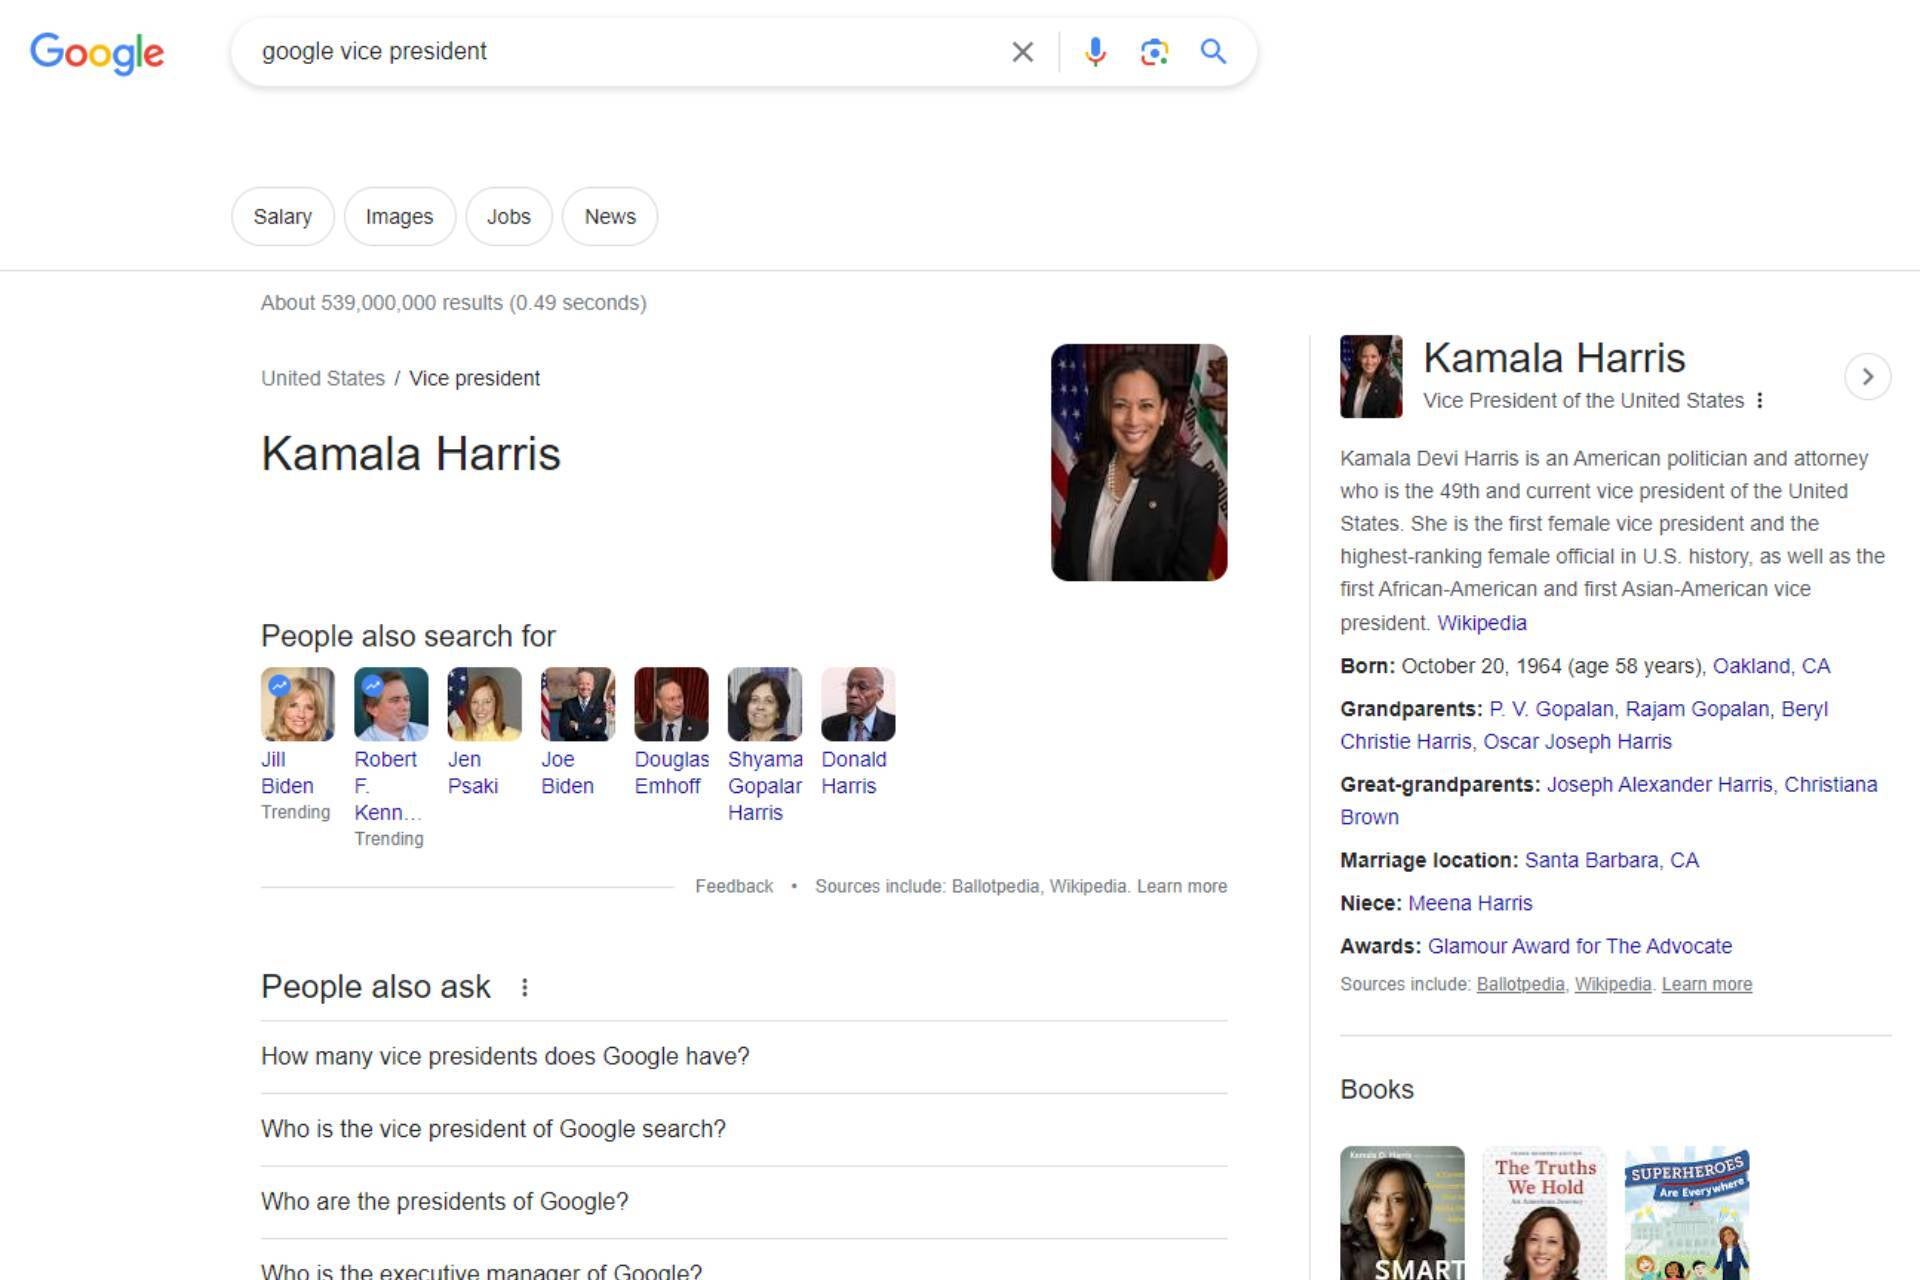The height and width of the screenshot is (1280, 1920).
Task: Click Learn more under featured snippet
Action: 1182,886
